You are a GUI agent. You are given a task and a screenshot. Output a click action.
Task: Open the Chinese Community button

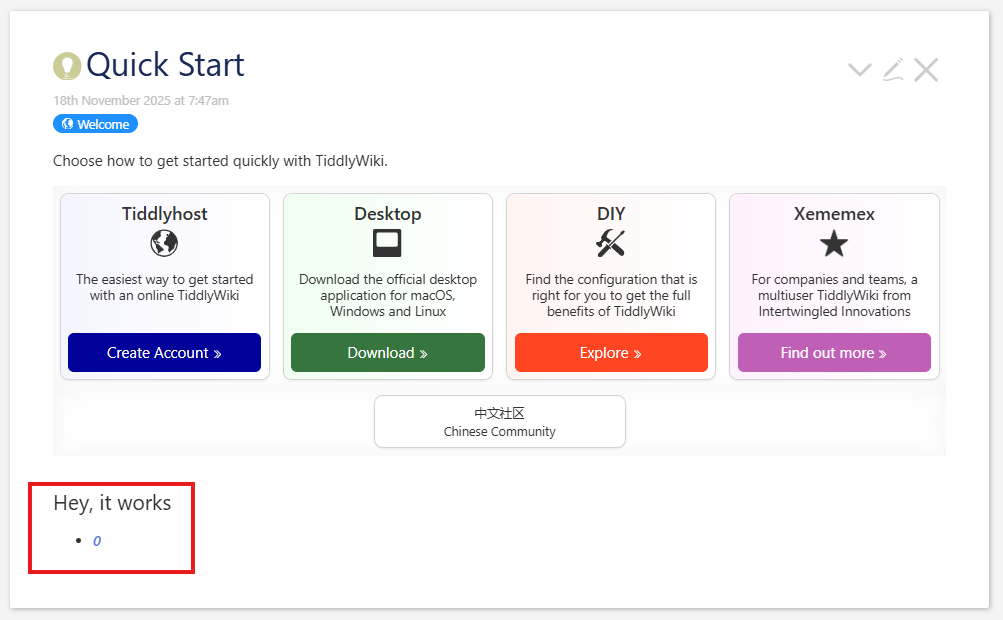pos(499,422)
